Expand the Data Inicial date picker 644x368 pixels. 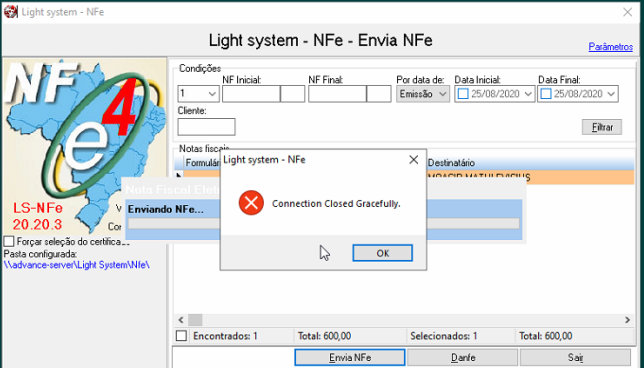click(x=528, y=94)
